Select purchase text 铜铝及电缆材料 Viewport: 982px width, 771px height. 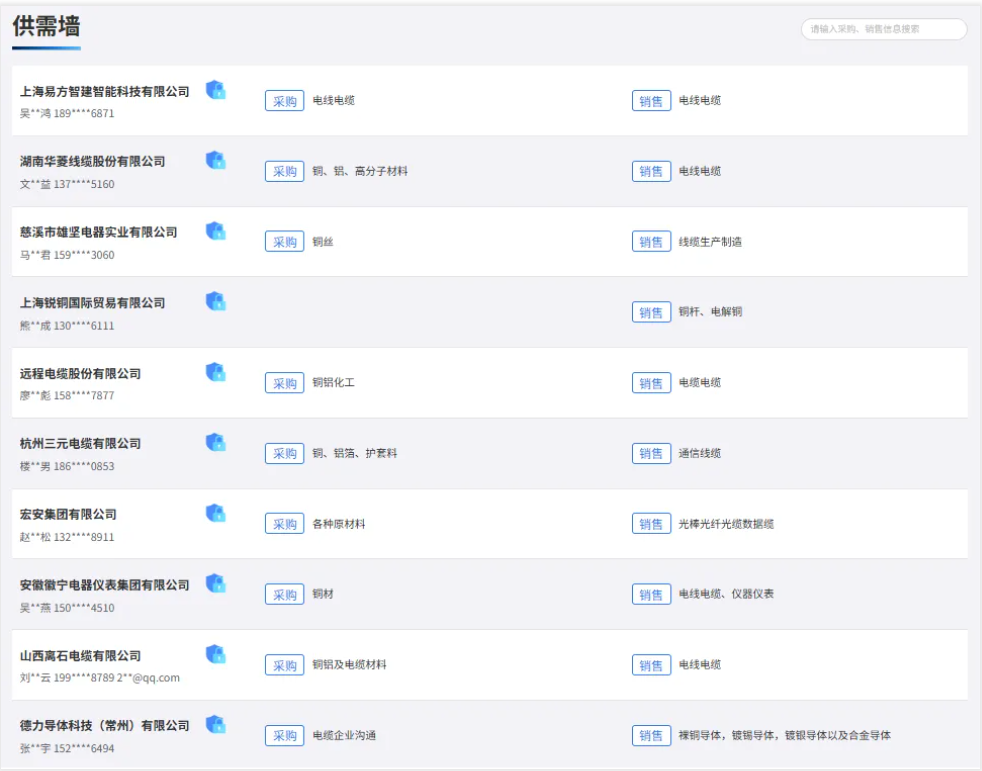pos(349,665)
